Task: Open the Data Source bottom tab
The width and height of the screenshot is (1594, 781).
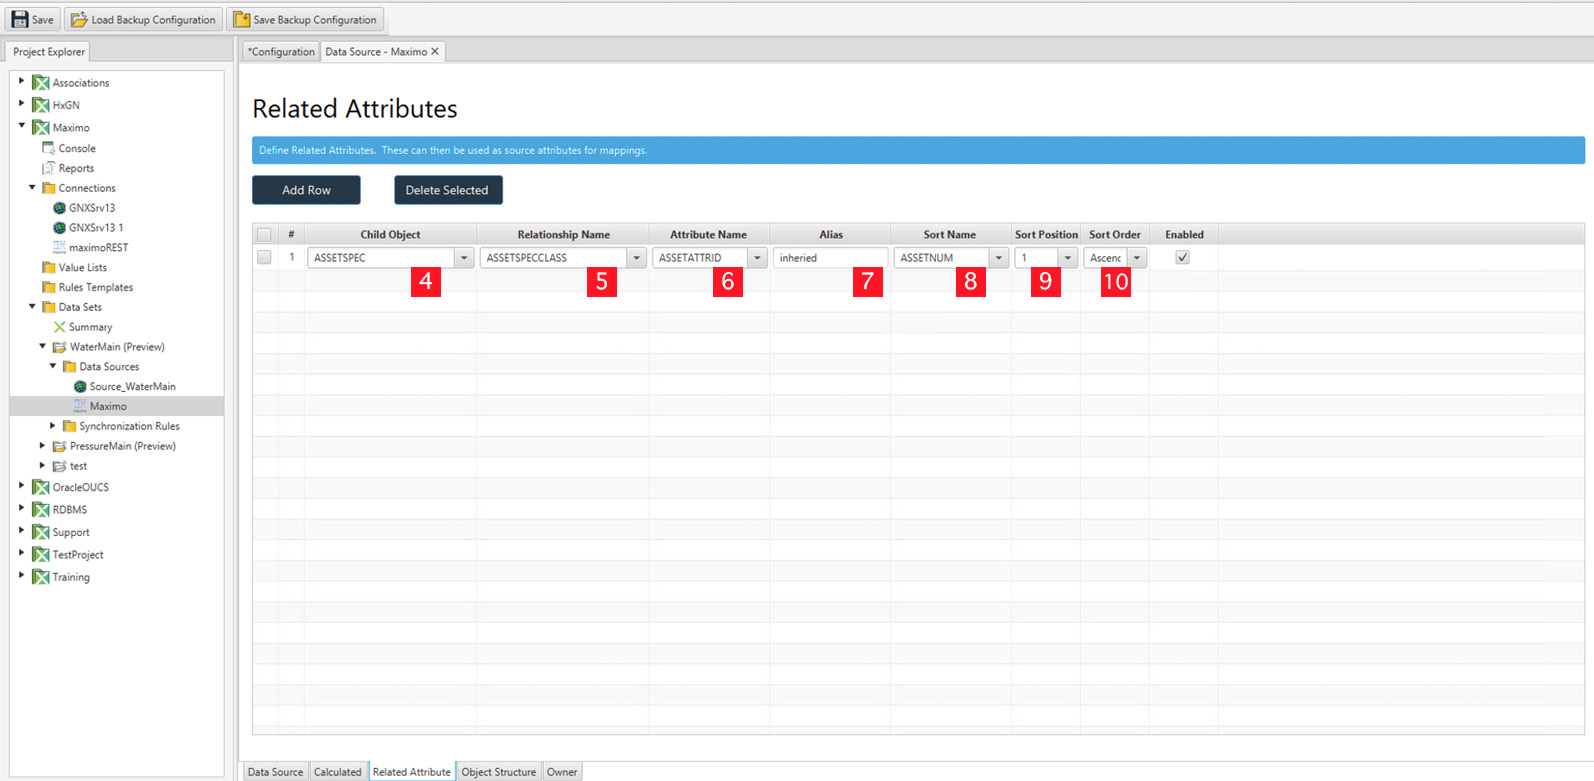Action: [x=275, y=772]
